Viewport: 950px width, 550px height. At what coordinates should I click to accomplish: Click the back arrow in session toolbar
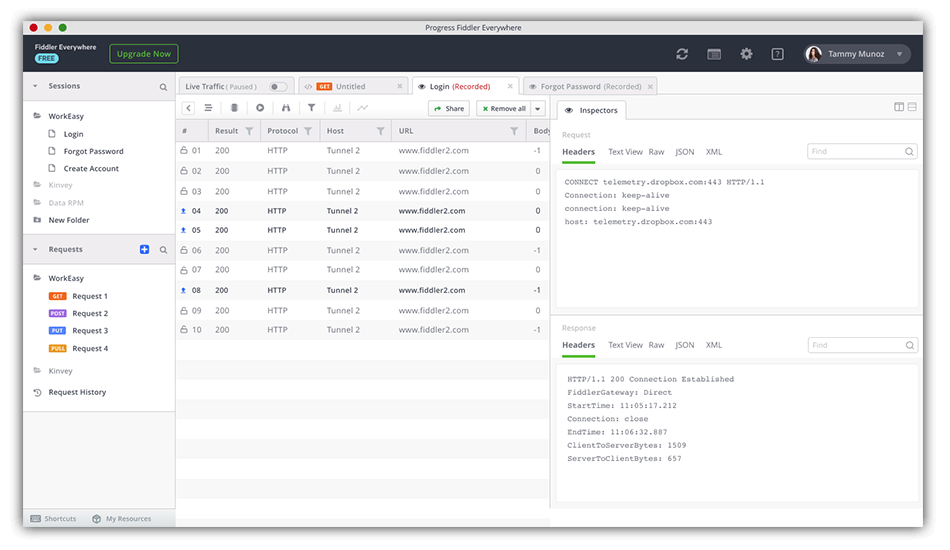tap(188, 108)
